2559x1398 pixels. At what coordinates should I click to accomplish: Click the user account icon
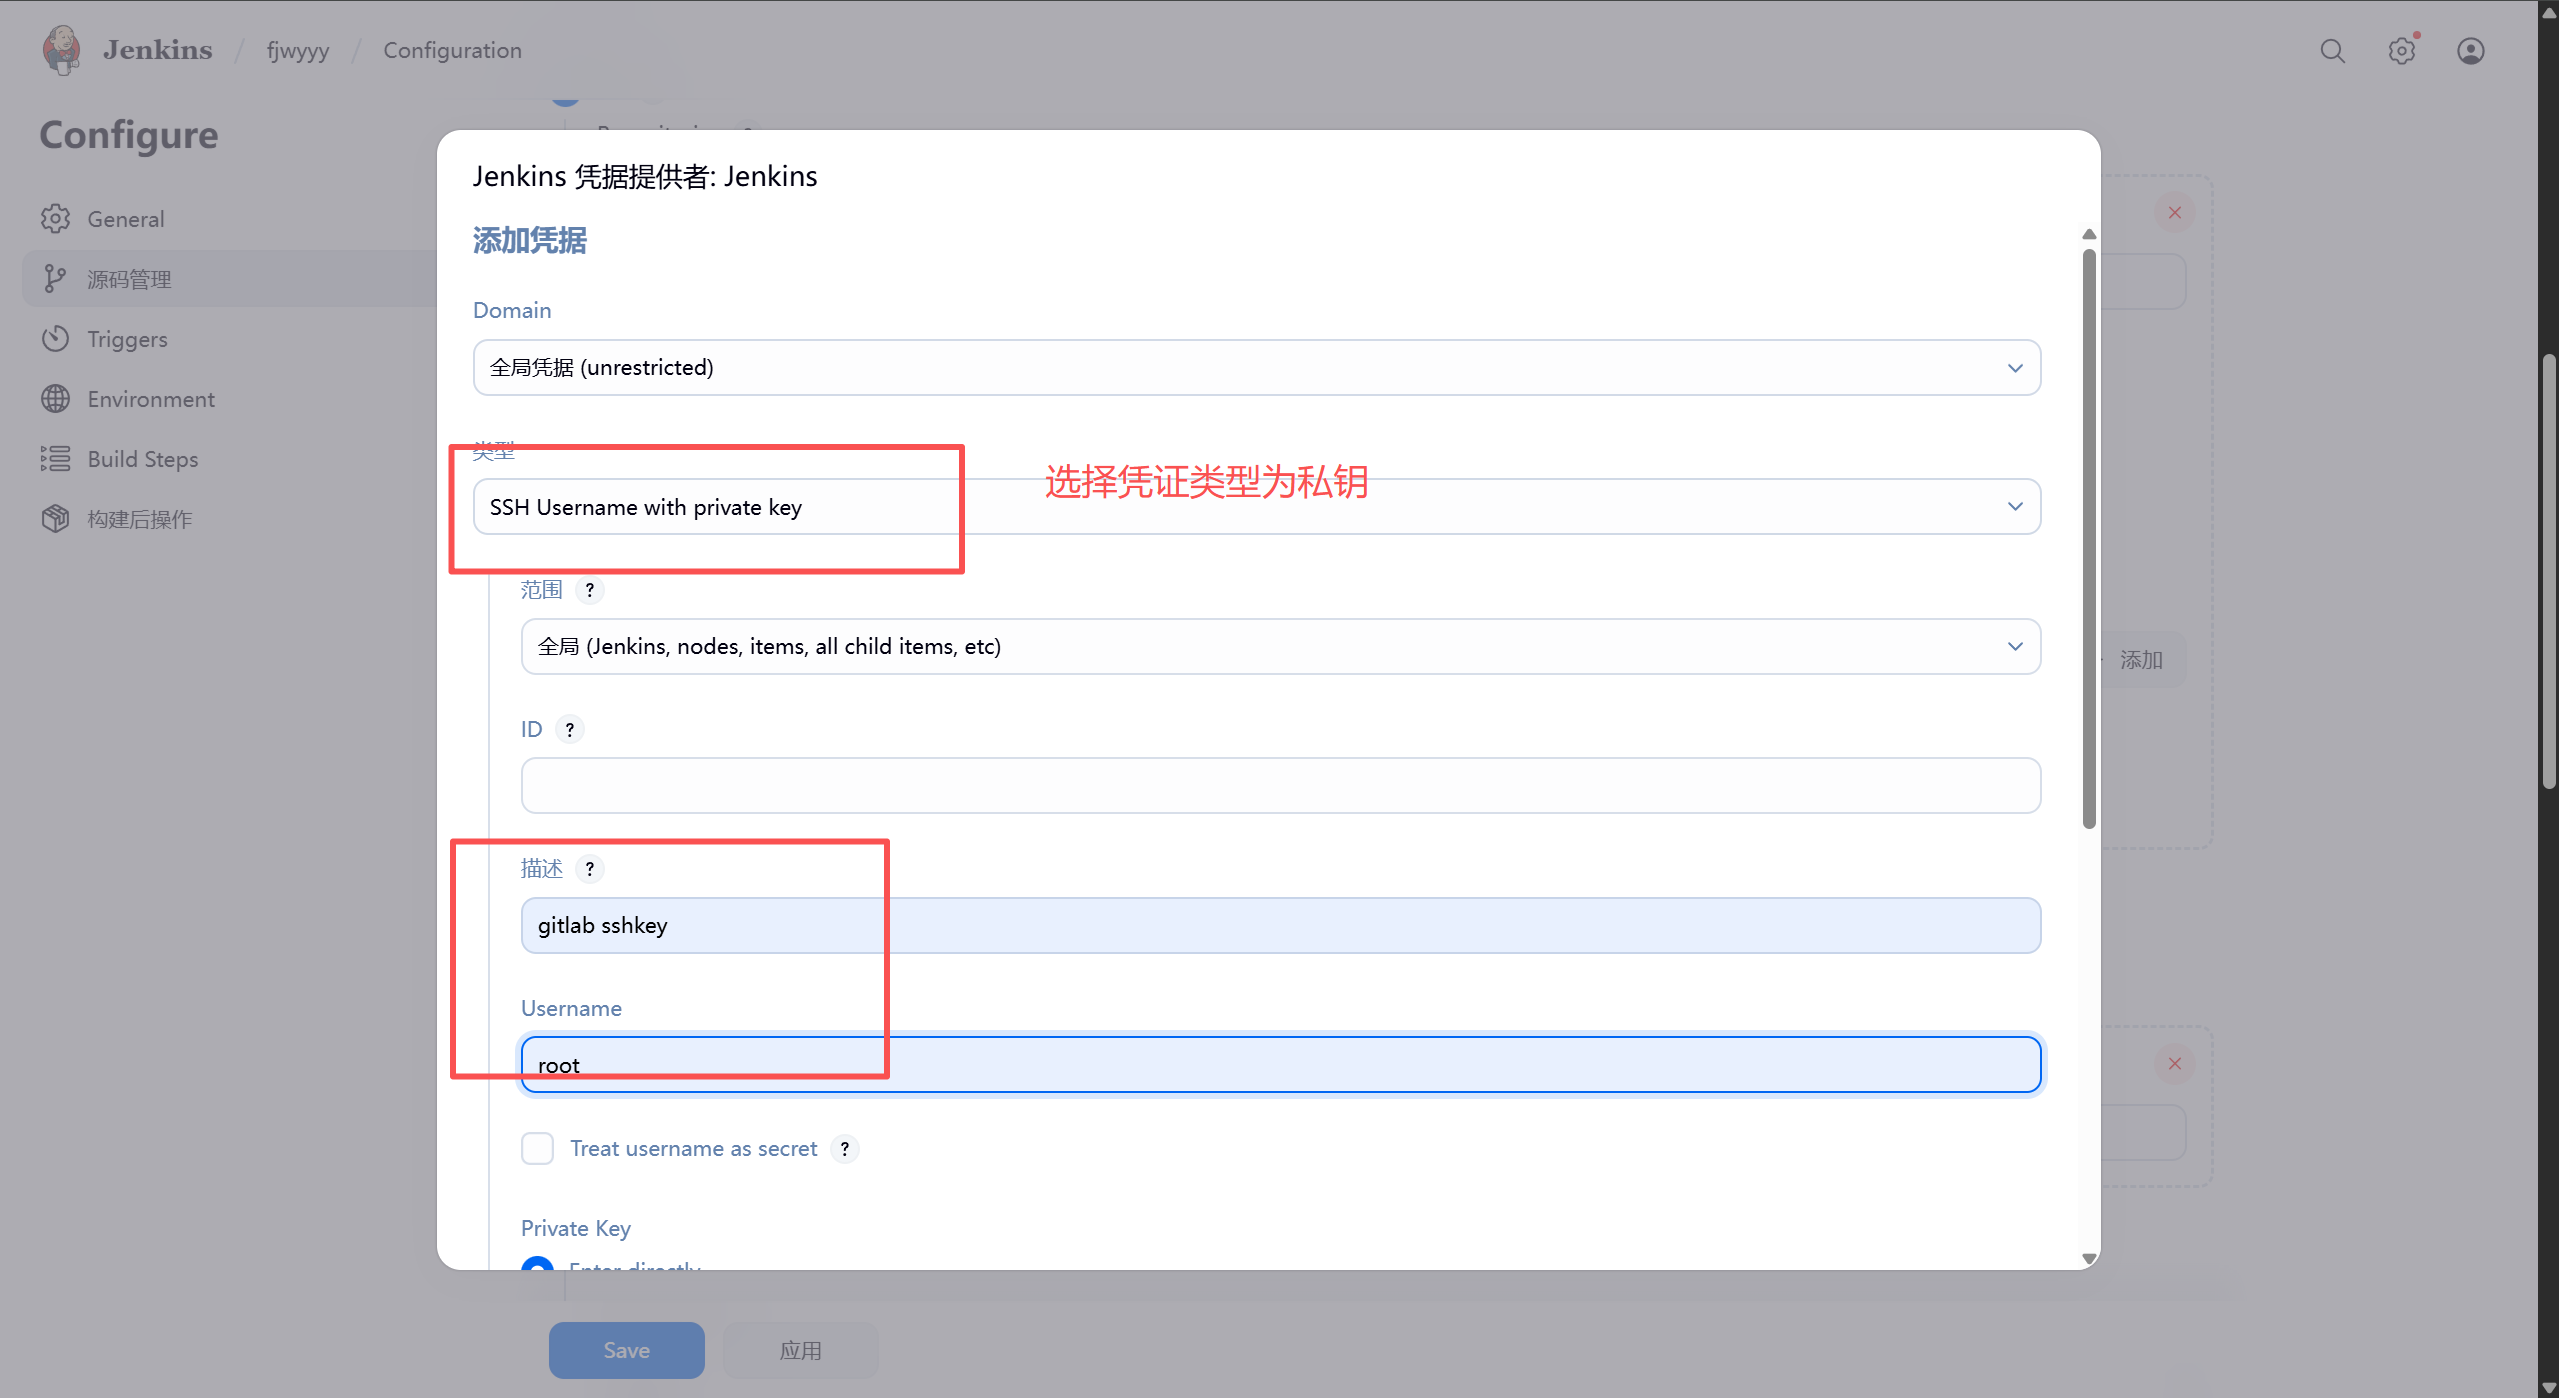(x=2470, y=51)
